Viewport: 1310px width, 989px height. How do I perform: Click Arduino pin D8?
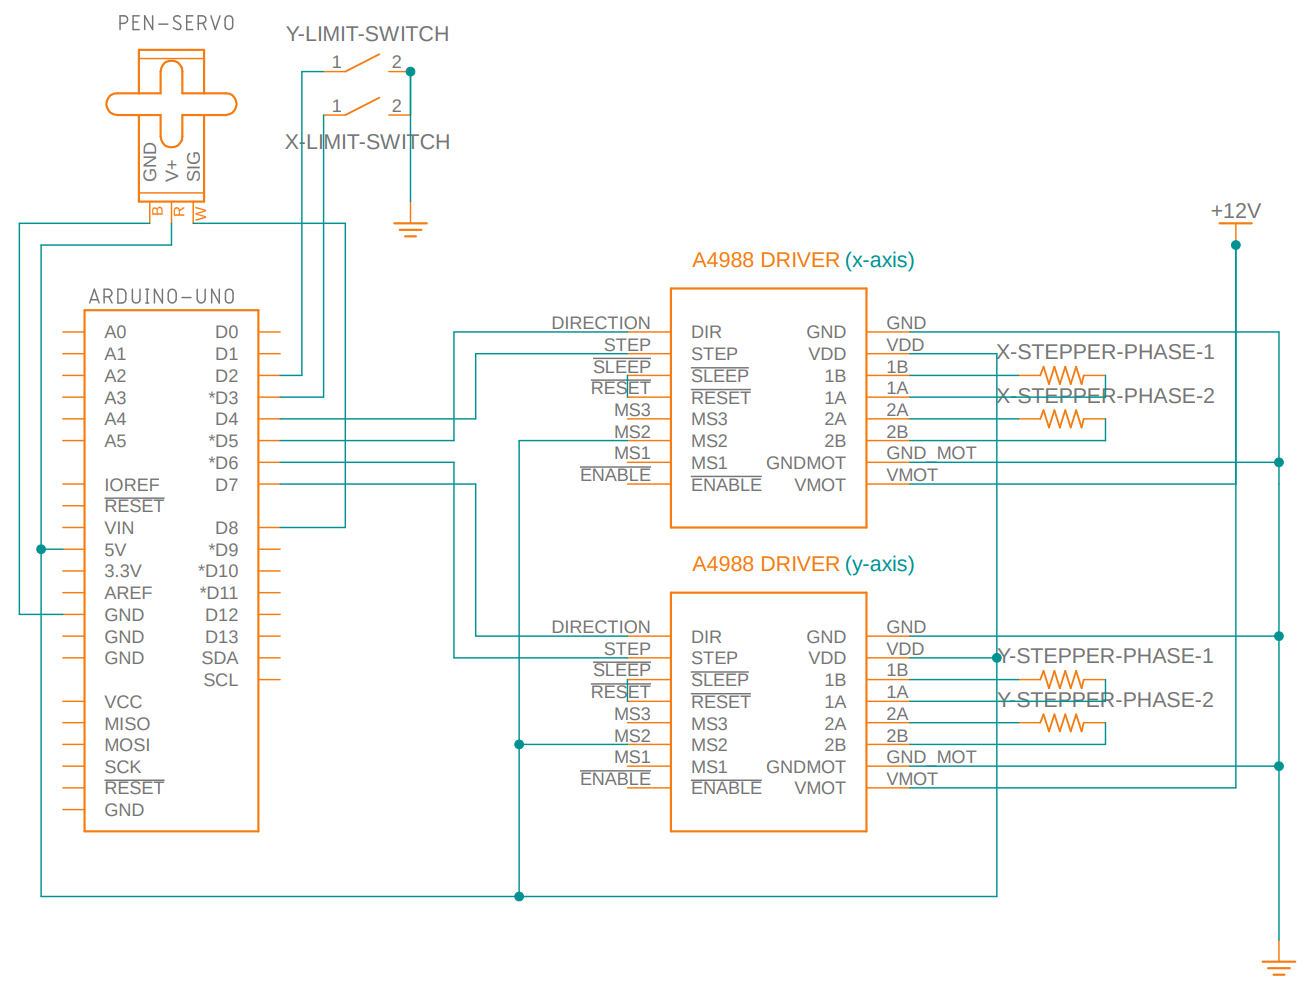pos(227,528)
